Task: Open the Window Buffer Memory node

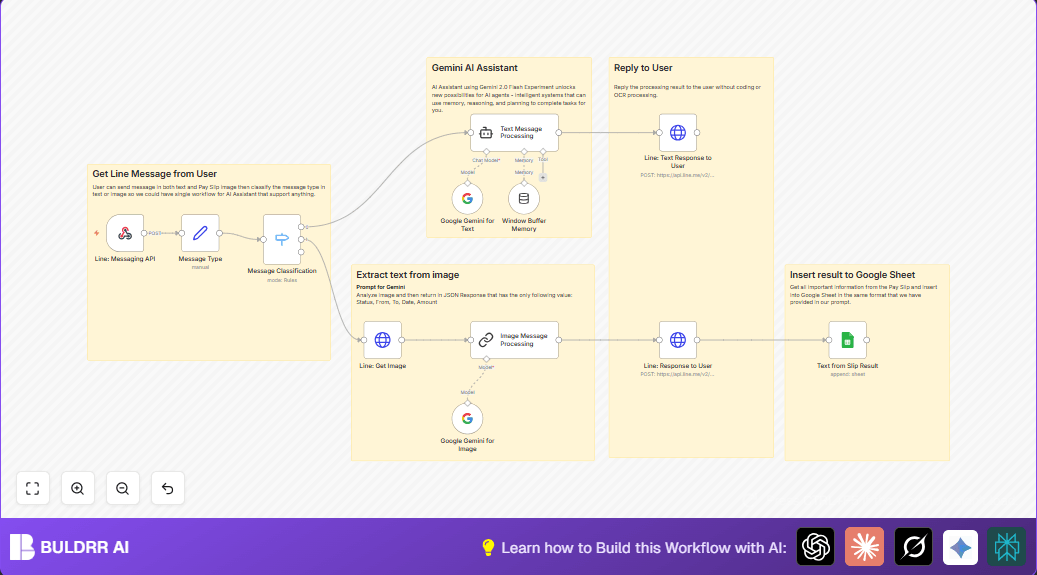Action: click(524, 199)
